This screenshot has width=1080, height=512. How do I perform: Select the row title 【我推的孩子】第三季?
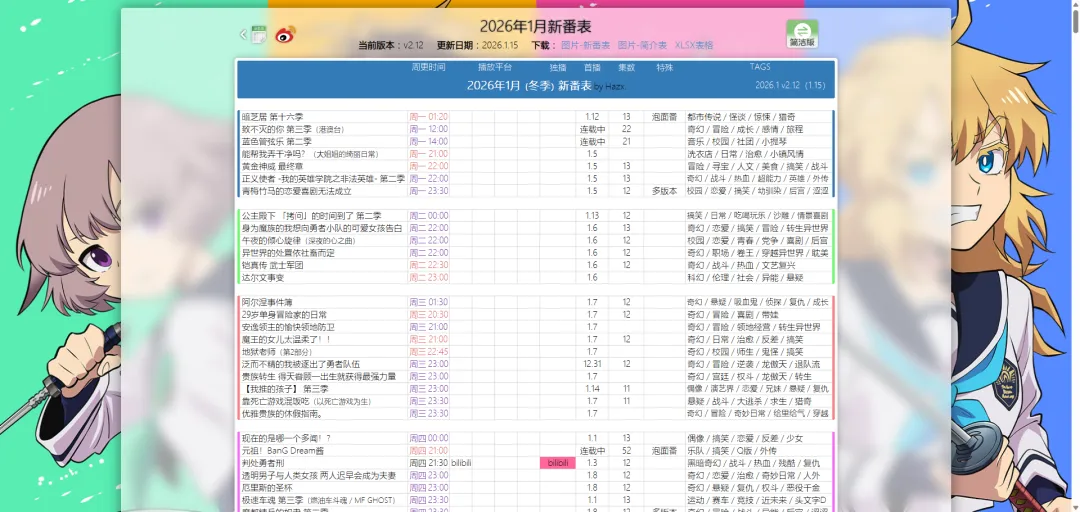coord(285,389)
